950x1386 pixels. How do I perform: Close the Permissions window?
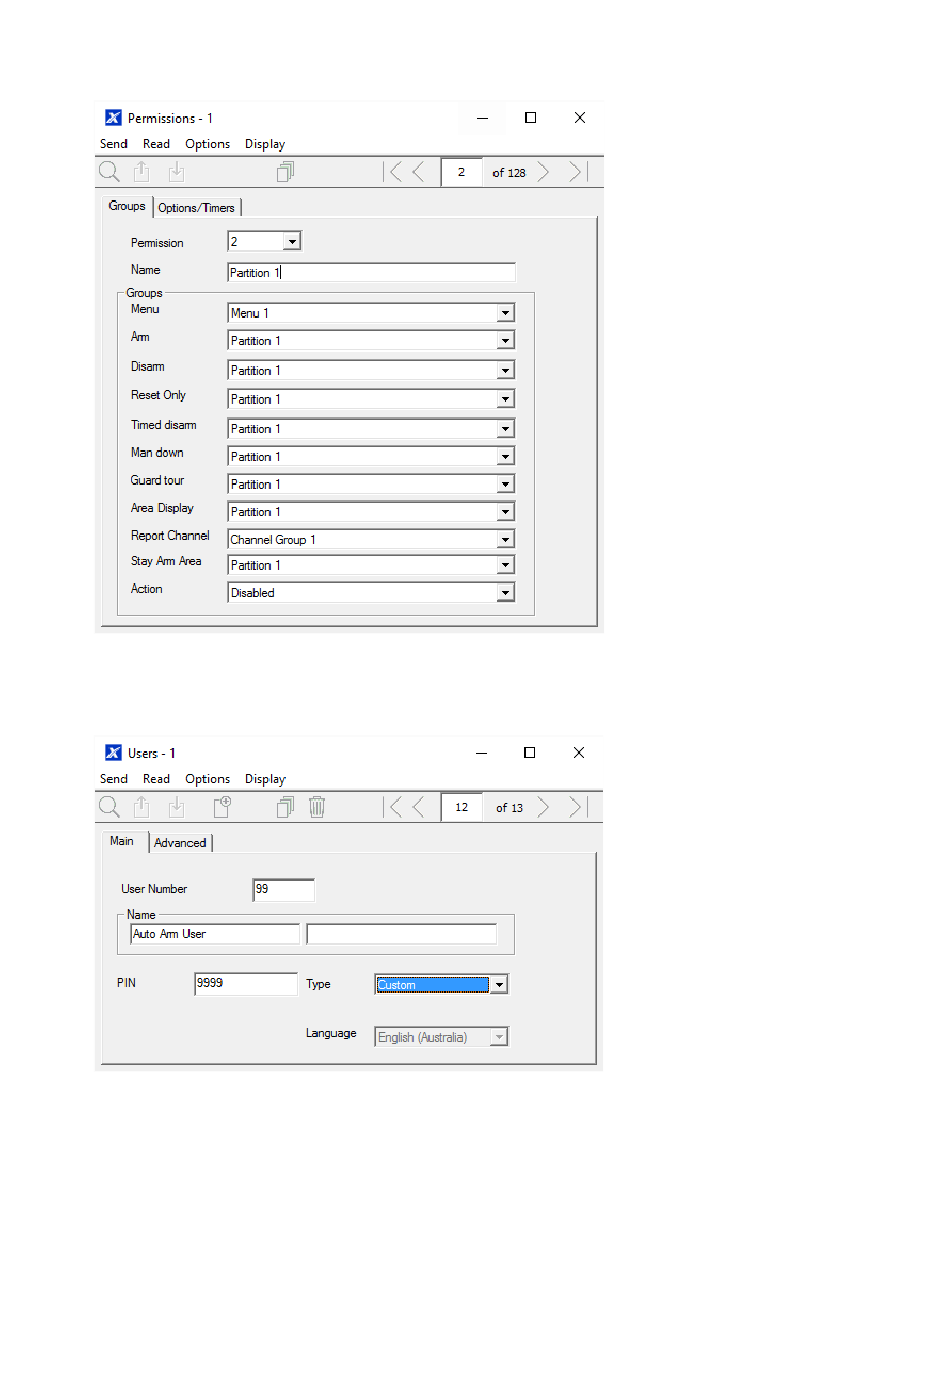click(x=580, y=118)
